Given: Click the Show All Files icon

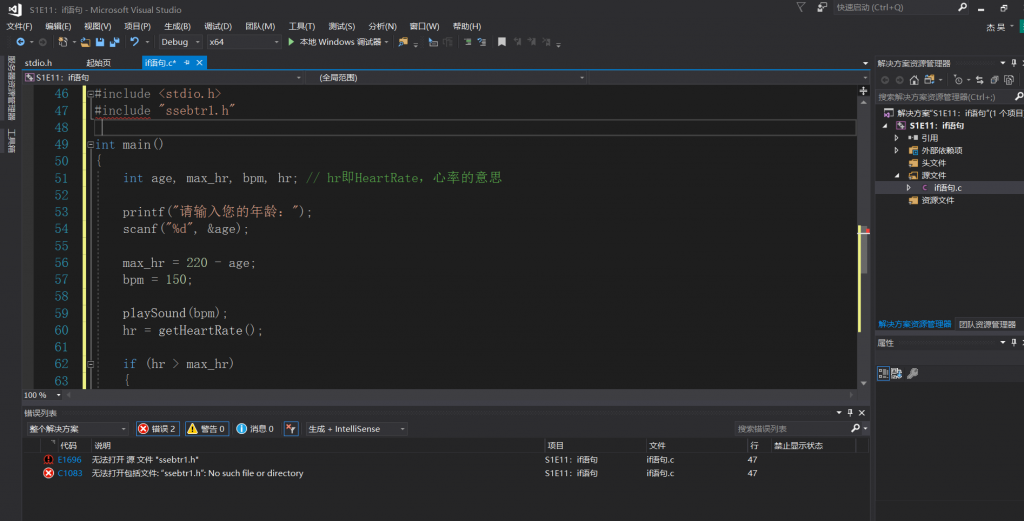Looking at the screenshot, I should point(1009,80).
